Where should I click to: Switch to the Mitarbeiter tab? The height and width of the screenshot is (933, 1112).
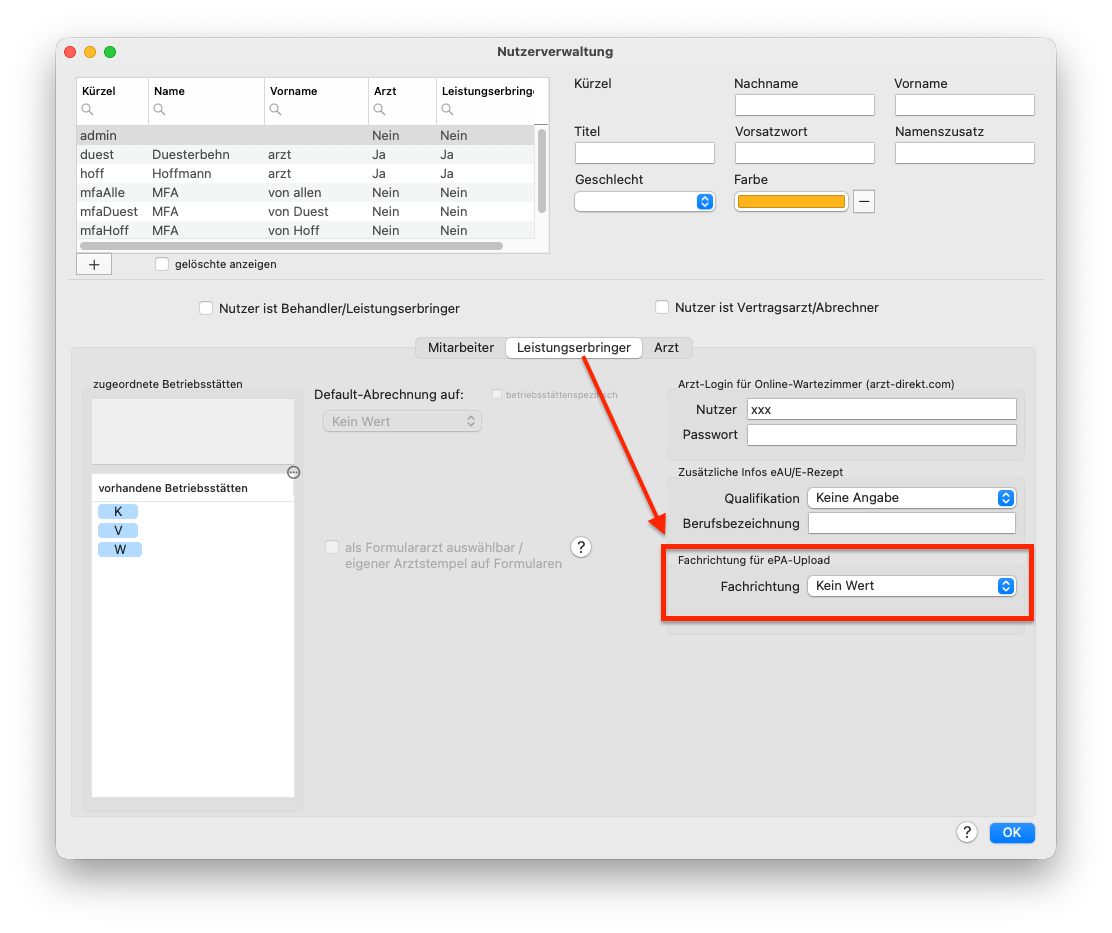(x=461, y=347)
